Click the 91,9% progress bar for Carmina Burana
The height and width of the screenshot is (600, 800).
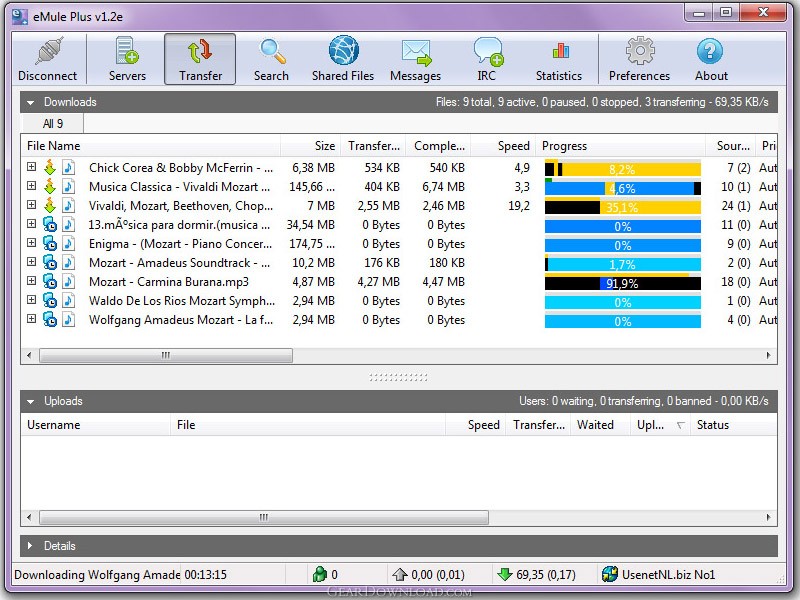(622, 283)
